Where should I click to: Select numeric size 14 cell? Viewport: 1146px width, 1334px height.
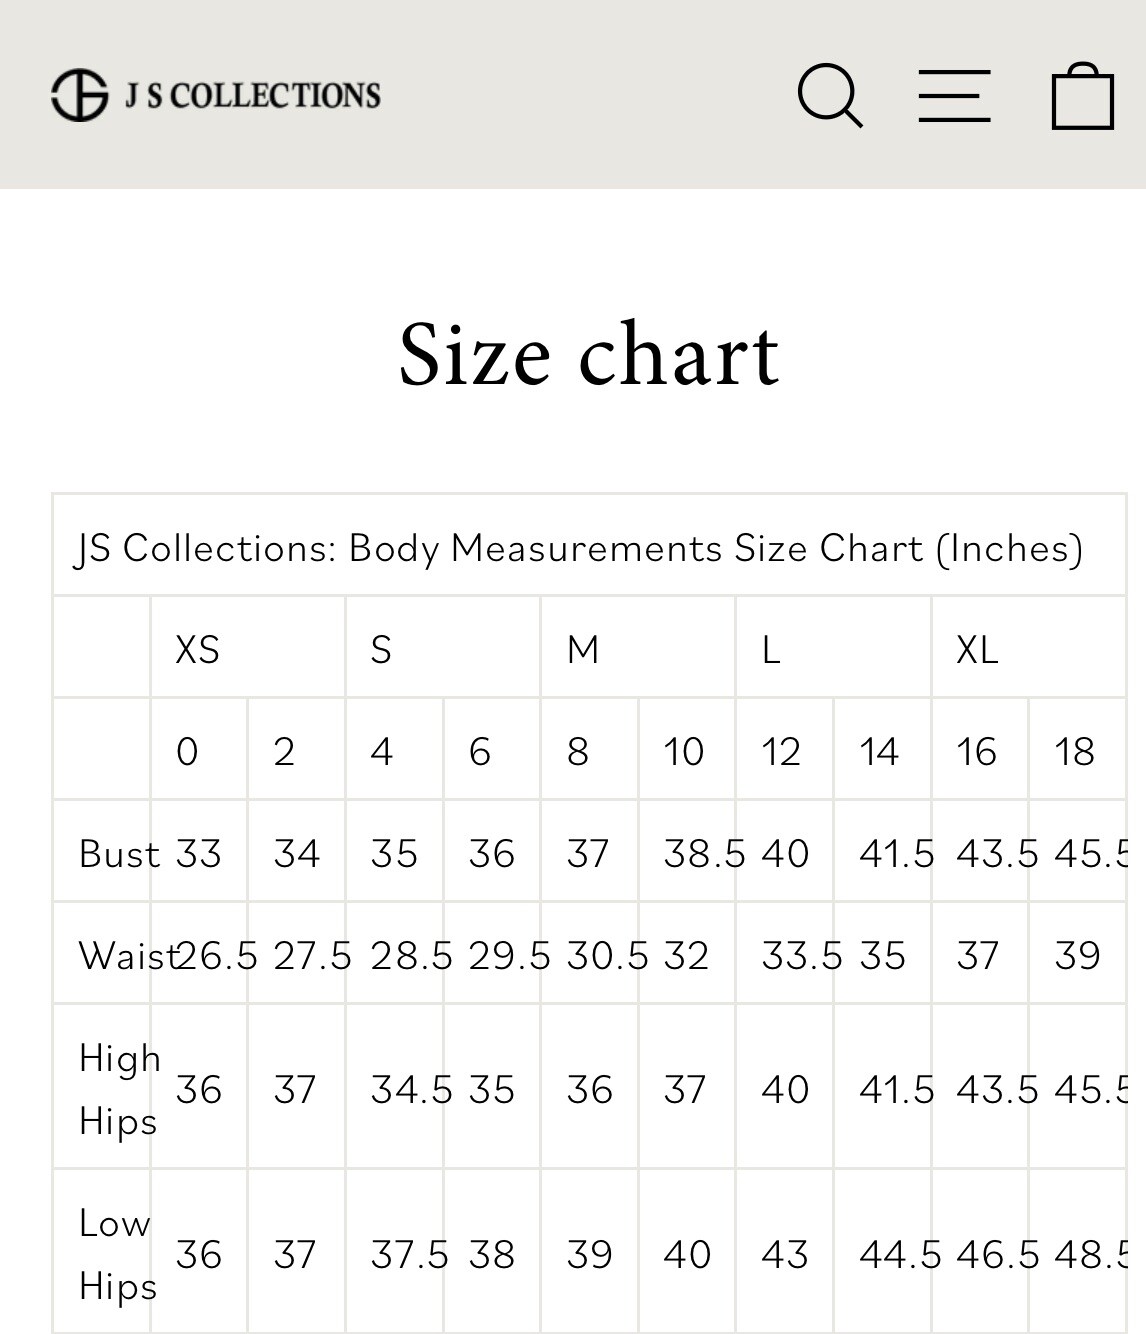(x=879, y=751)
